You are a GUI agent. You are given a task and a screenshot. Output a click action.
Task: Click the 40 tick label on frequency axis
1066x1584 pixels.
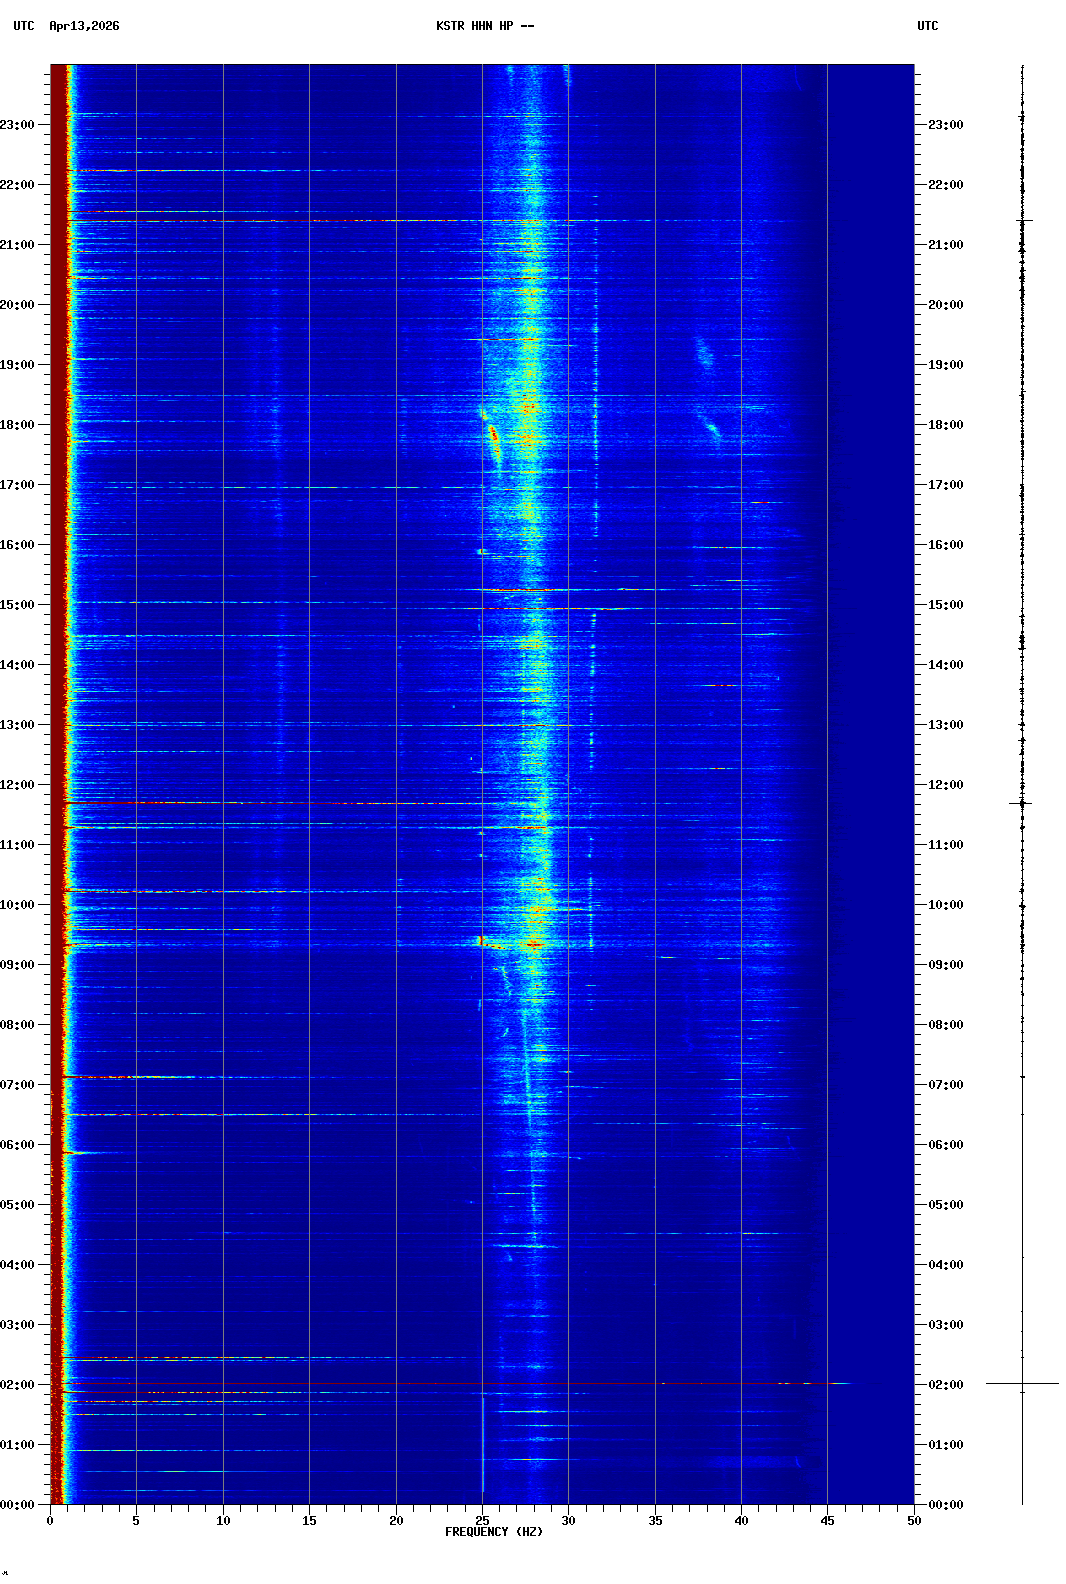tap(741, 1520)
